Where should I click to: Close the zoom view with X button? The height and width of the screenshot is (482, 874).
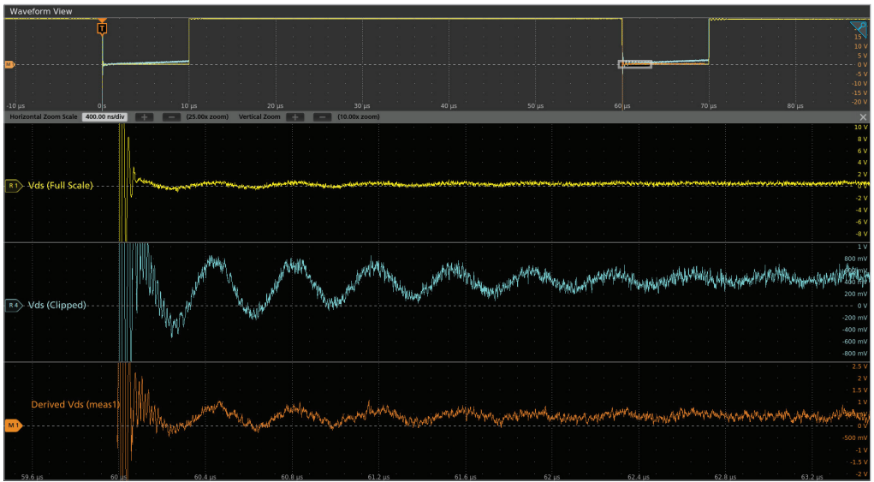point(863,117)
